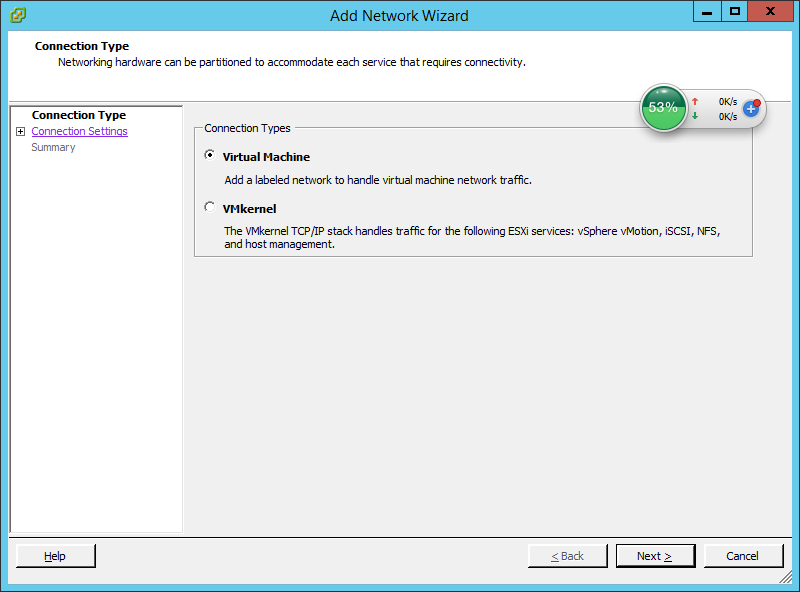Click the Back button
Screen dimensions: 800x592
(x=567, y=556)
